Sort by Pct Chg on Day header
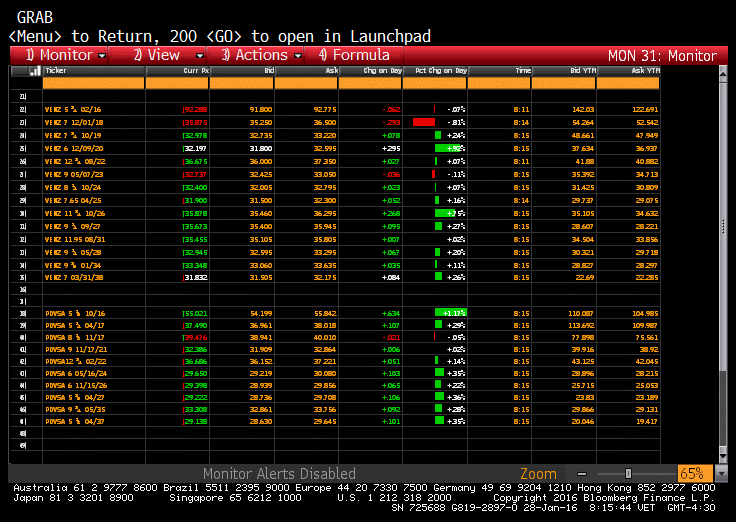The width and height of the screenshot is (736, 522). point(435,71)
